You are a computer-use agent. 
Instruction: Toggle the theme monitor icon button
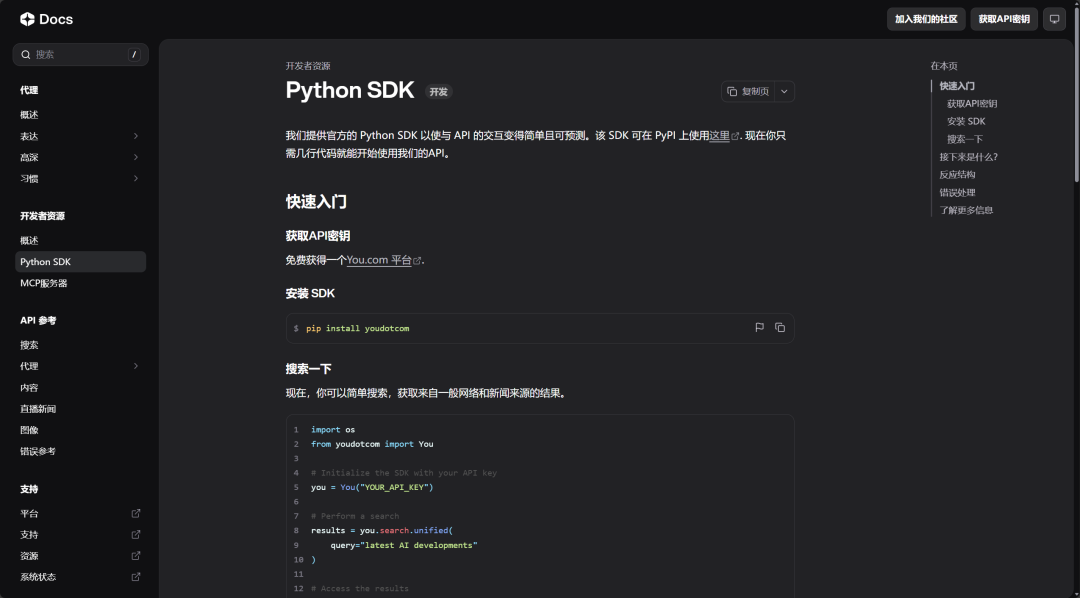point(1055,19)
